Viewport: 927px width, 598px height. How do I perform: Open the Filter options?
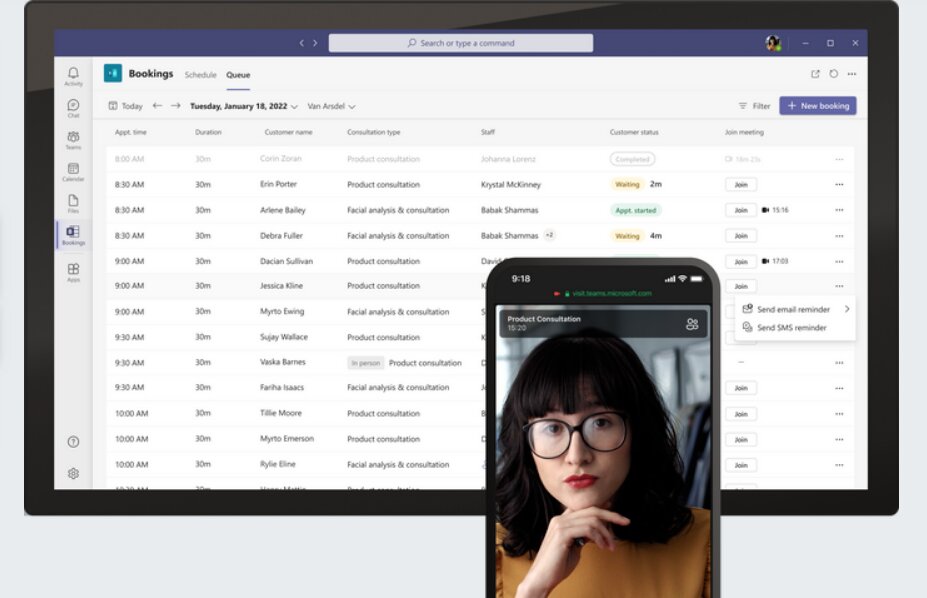pos(753,105)
